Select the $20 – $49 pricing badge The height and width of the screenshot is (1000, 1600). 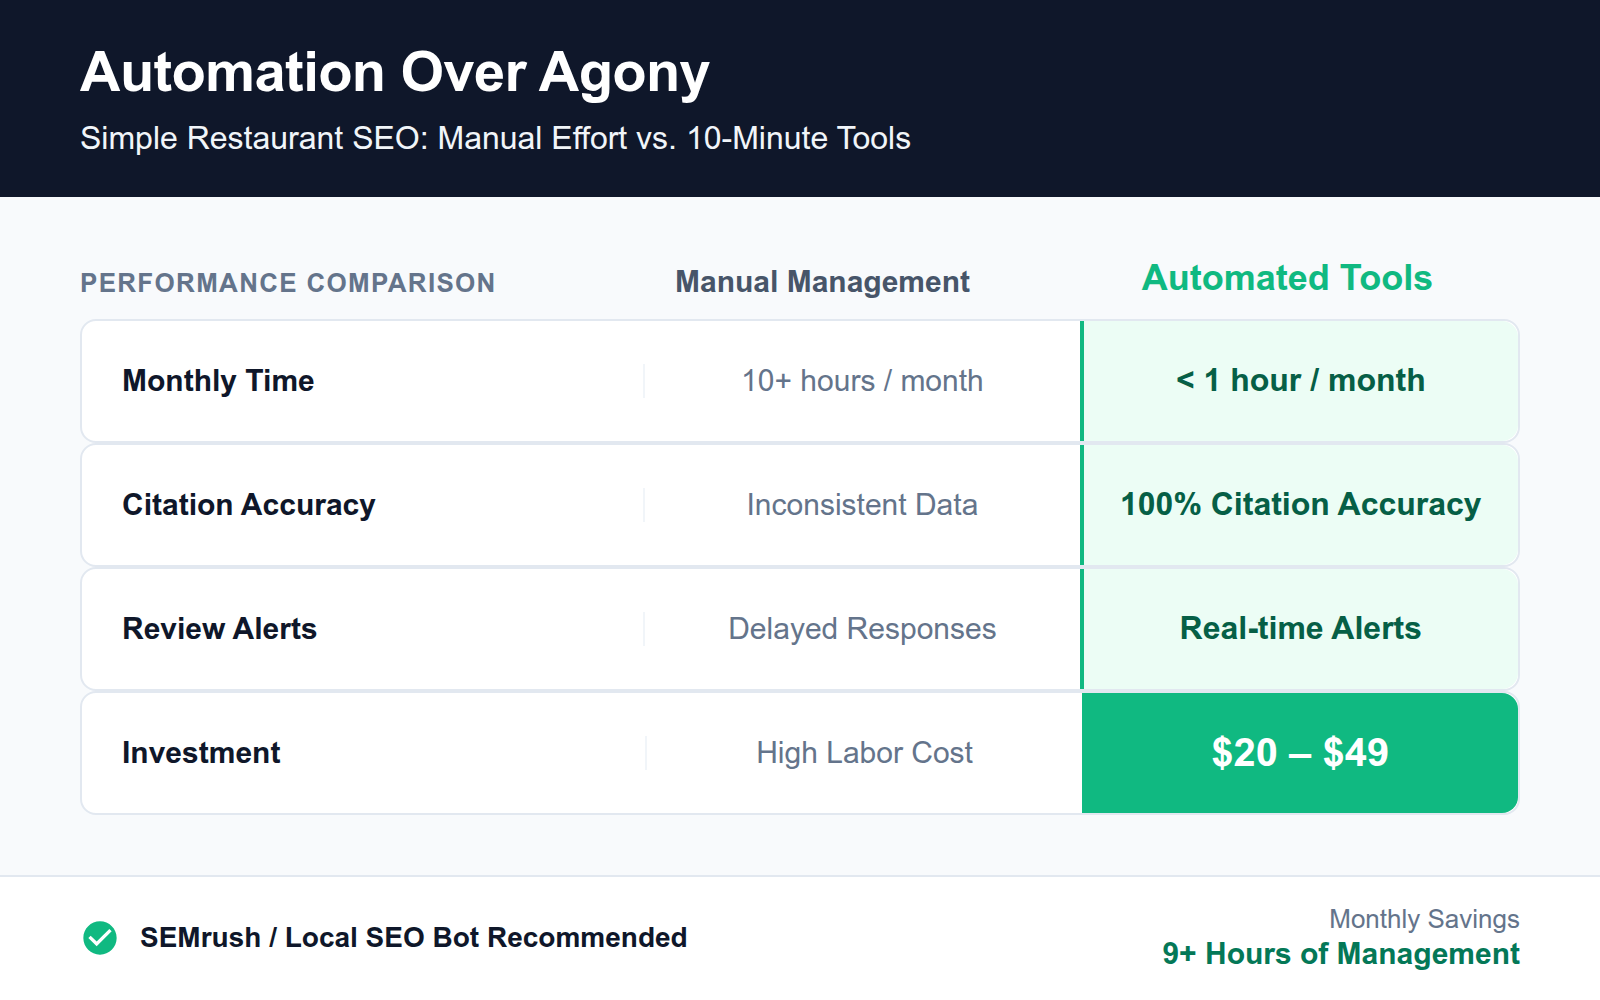click(1299, 753)
